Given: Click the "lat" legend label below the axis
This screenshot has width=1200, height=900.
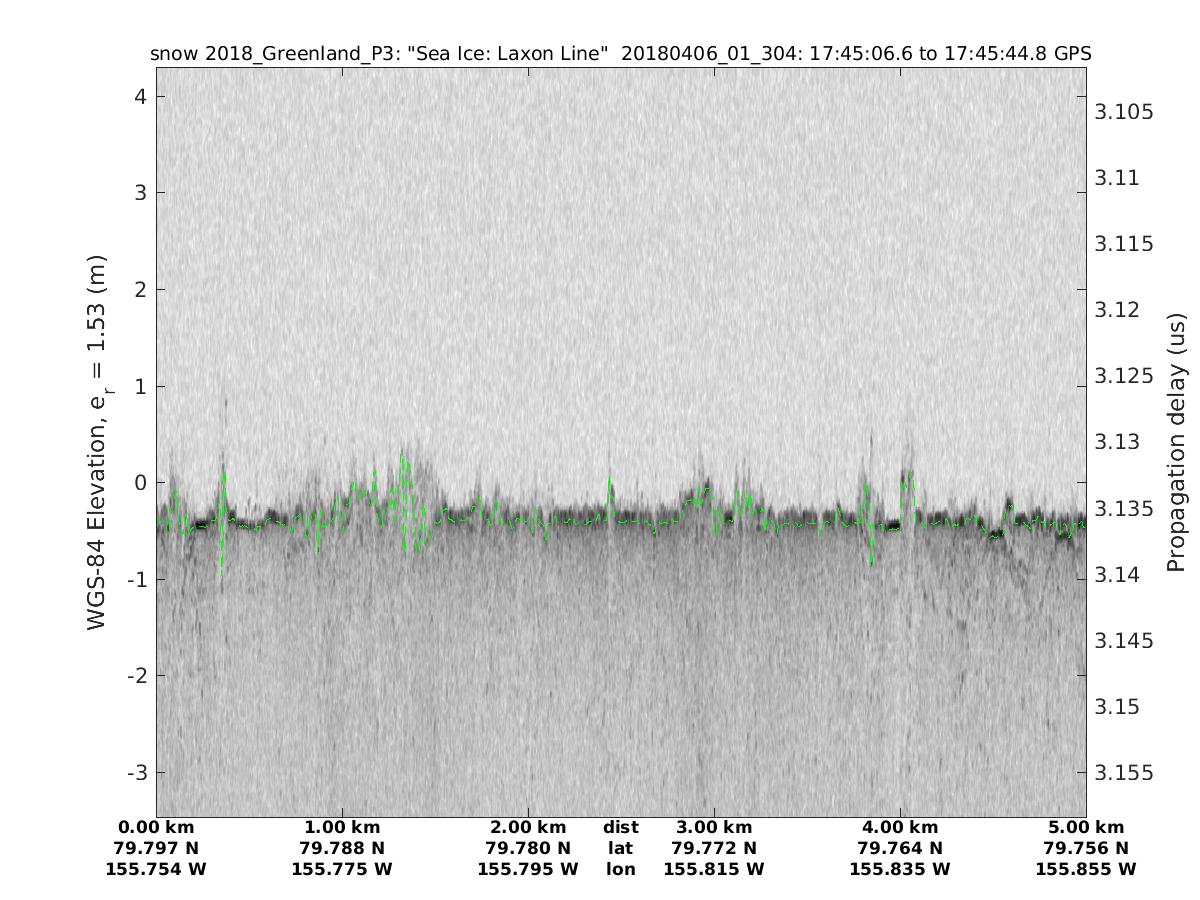Looking at the screenshot, I should click(x=620, y=848).
